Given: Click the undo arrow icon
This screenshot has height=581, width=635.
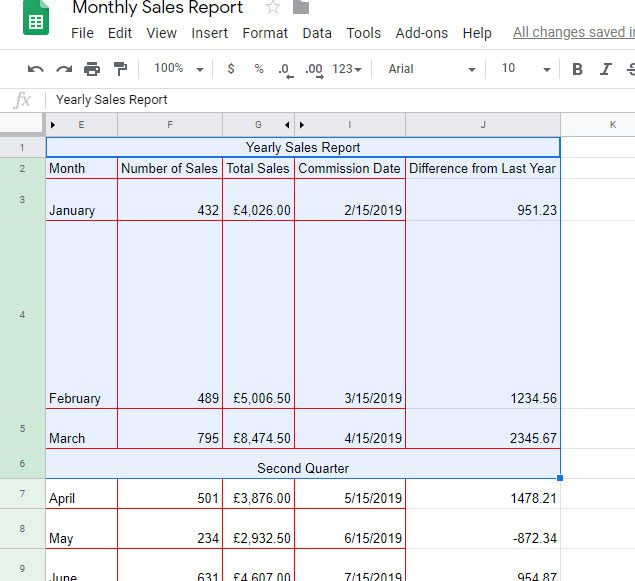Looking at the screenshot, I should coord(36,69).
